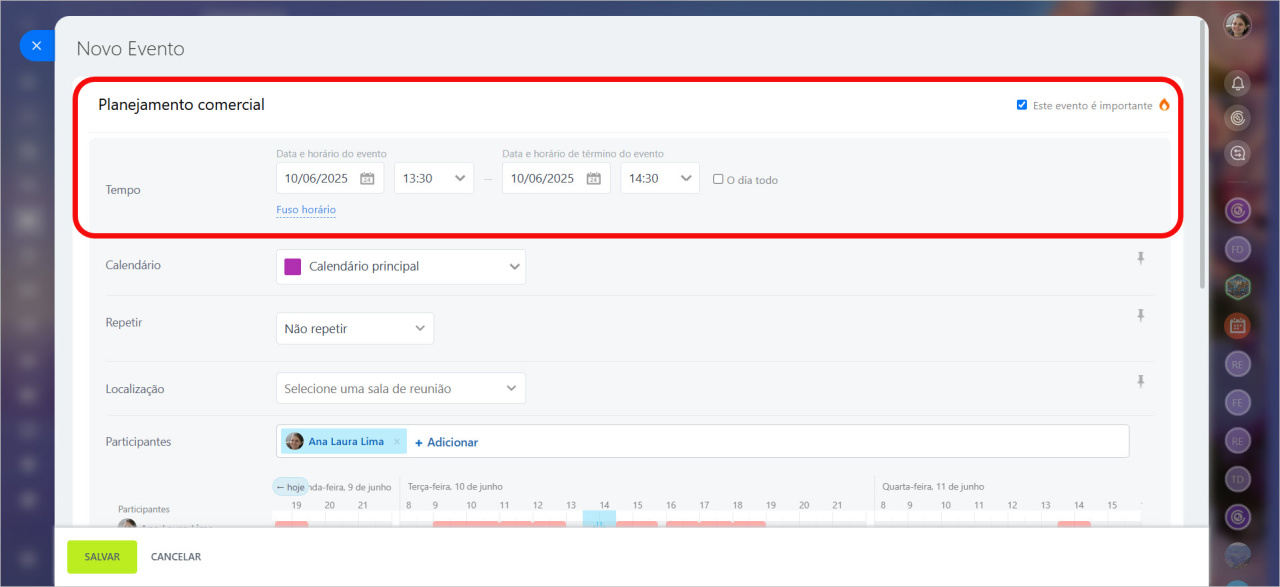The width and height of the screenshot is (1280, 587).
Task: Remove Ana Laura Lima from participants
Action: tap(397, 441)
